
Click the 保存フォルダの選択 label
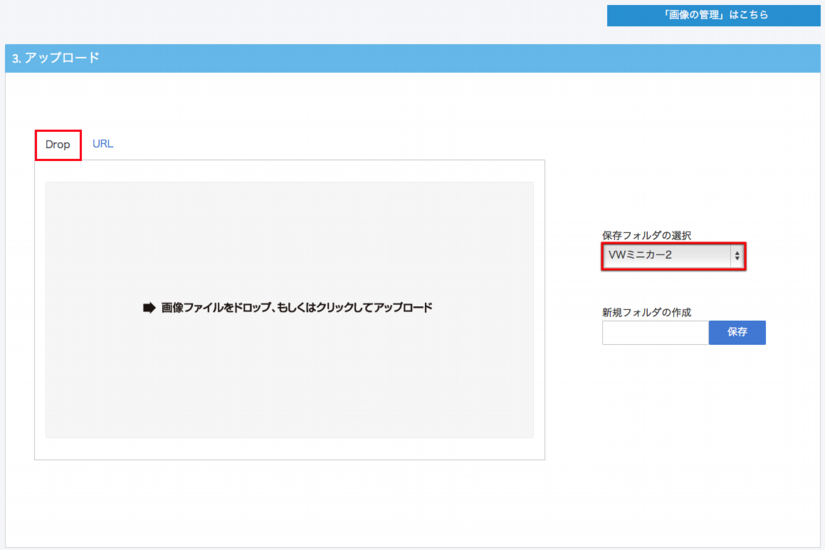(646, 236)
